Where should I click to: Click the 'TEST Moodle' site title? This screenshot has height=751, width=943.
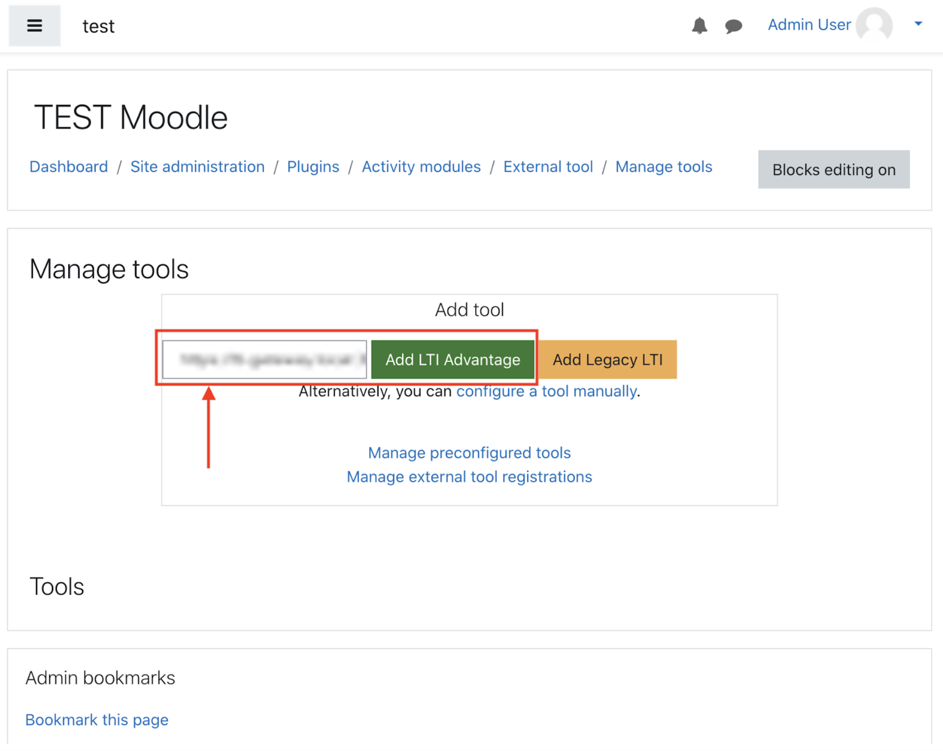131,117
